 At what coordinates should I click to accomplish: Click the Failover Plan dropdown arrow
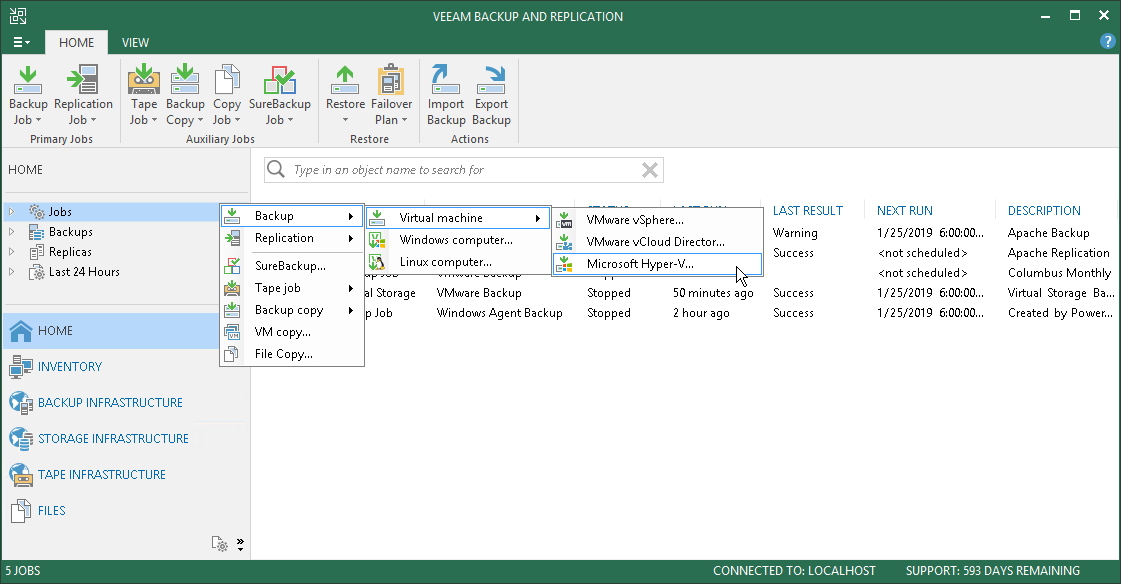coord(404,120)
